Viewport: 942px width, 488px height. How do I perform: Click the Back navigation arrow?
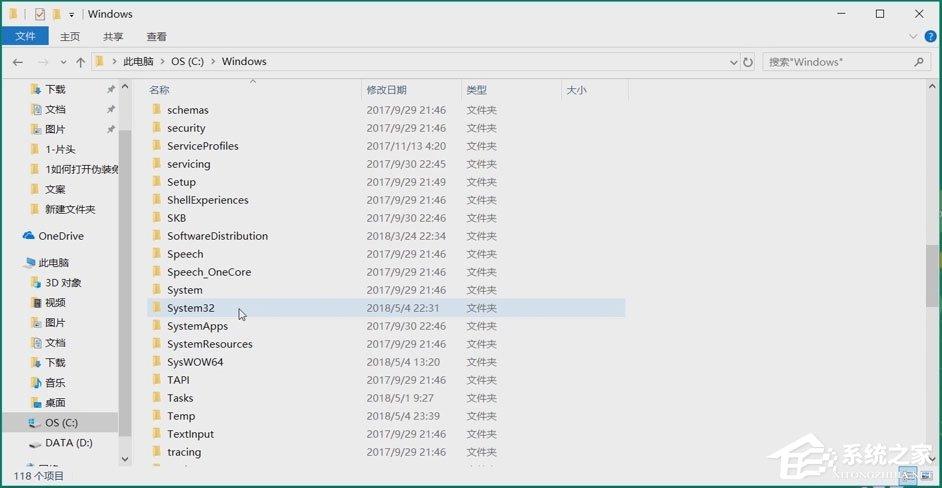point(17,62)
